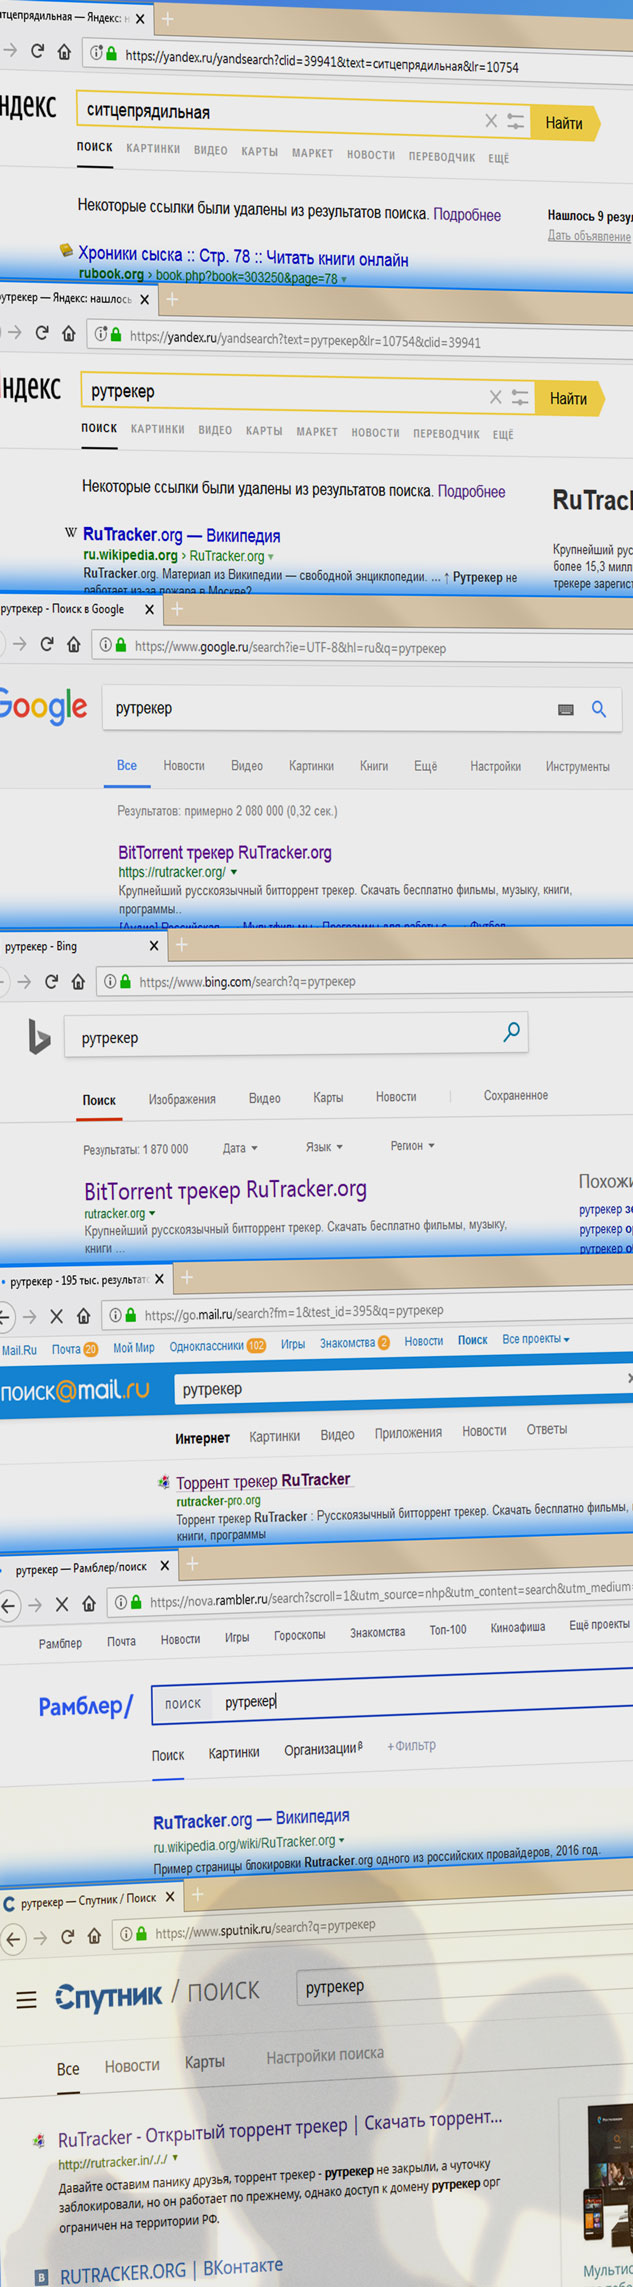Image resolution: width=633 pixels, height=2287 pixels.
Task: Click reload in the ситцепрядильная Yandex window
Action: pyautogui.click(x=37, y=51)
